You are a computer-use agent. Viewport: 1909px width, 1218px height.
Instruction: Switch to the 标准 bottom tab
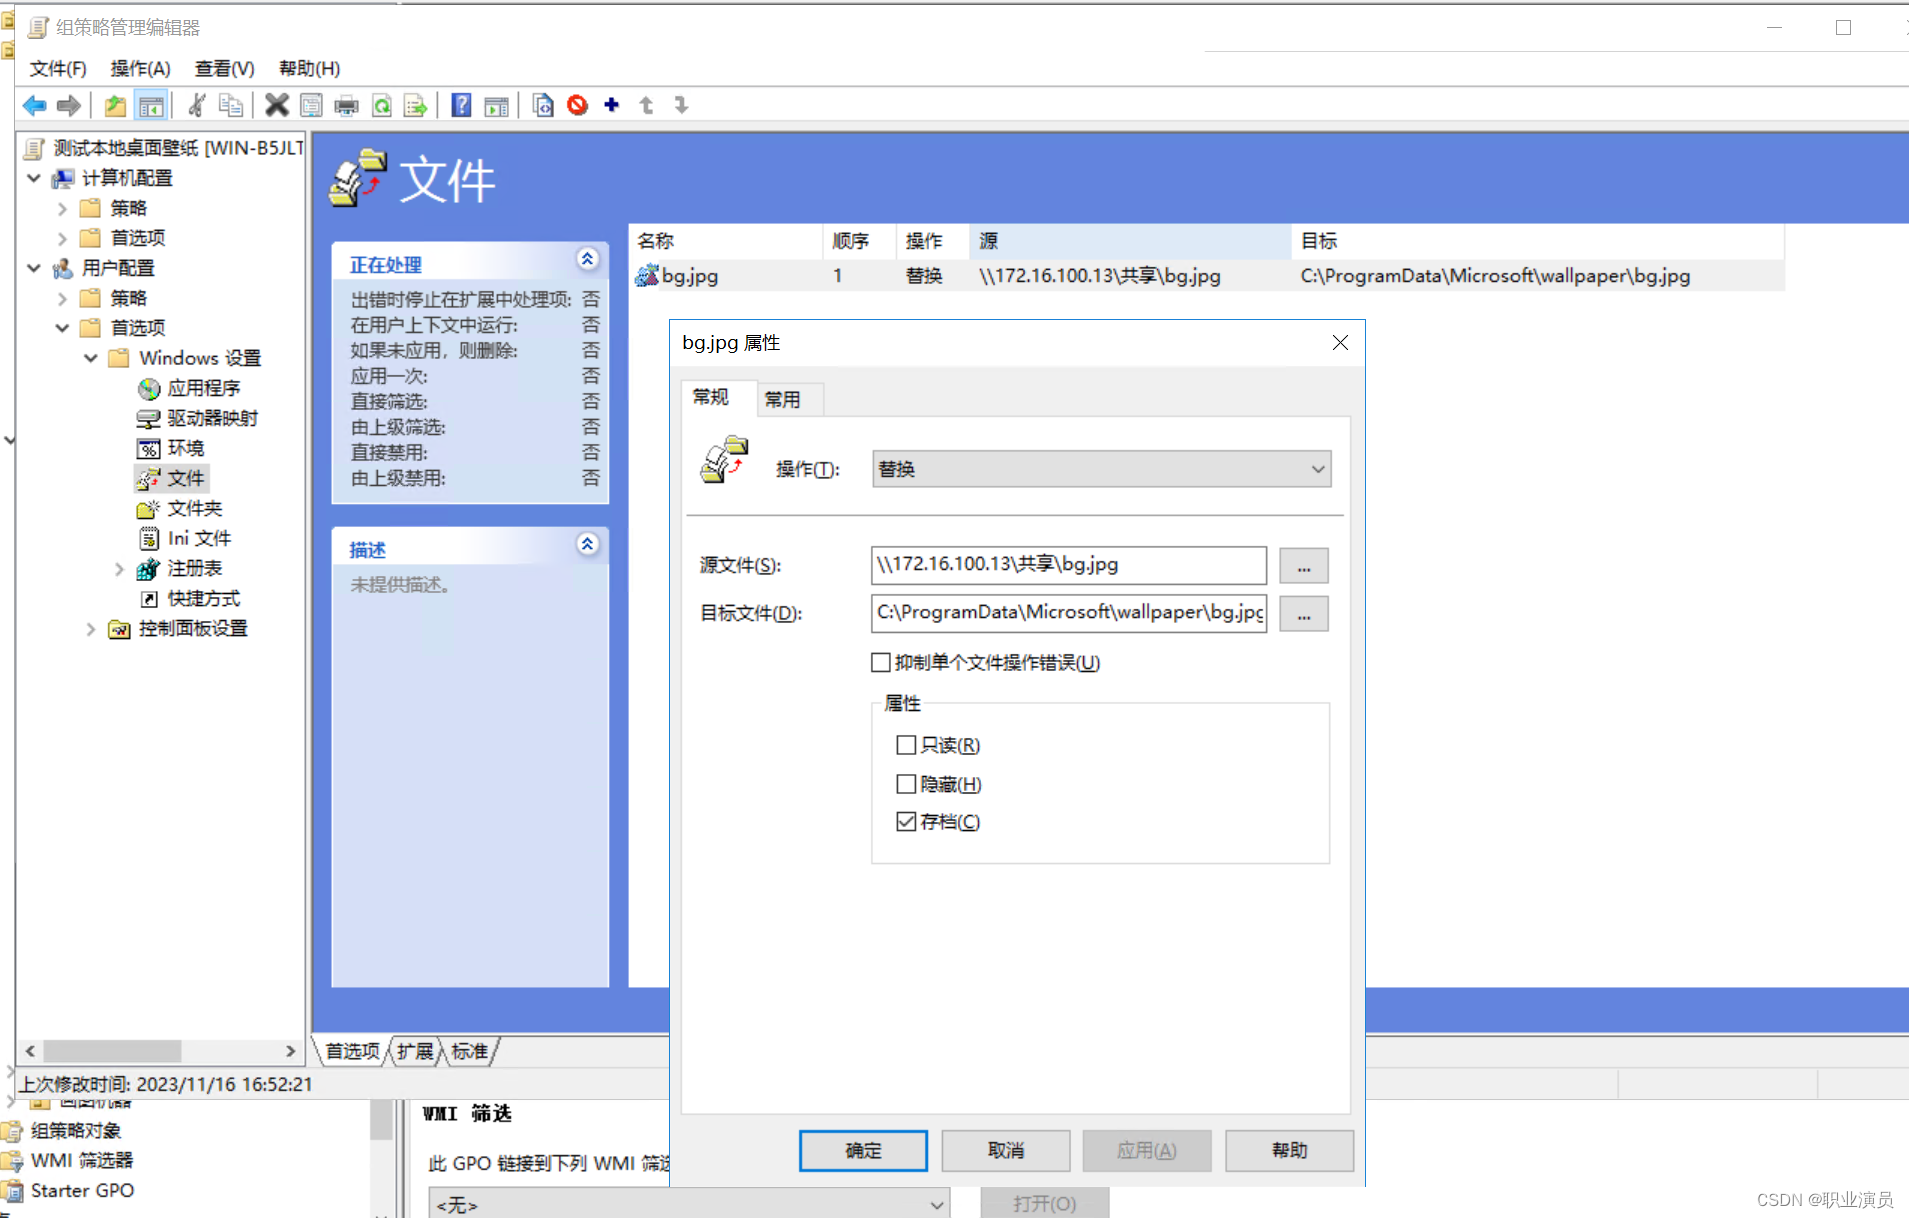pyautogui.click(x=469, y=1051)
